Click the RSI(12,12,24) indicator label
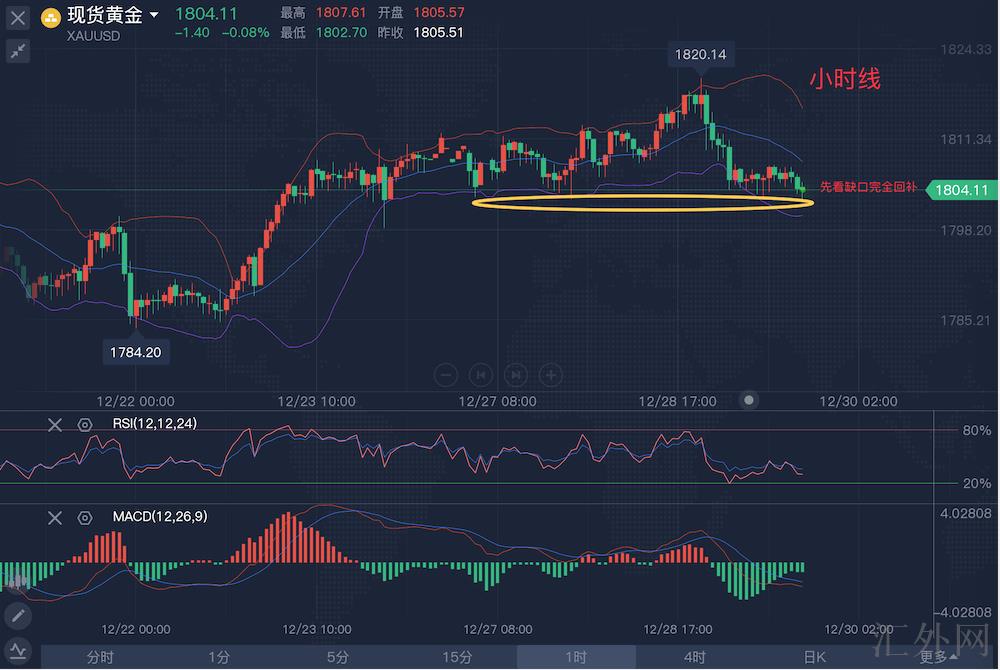This screenshot has height=670, width=1000. 154,423
